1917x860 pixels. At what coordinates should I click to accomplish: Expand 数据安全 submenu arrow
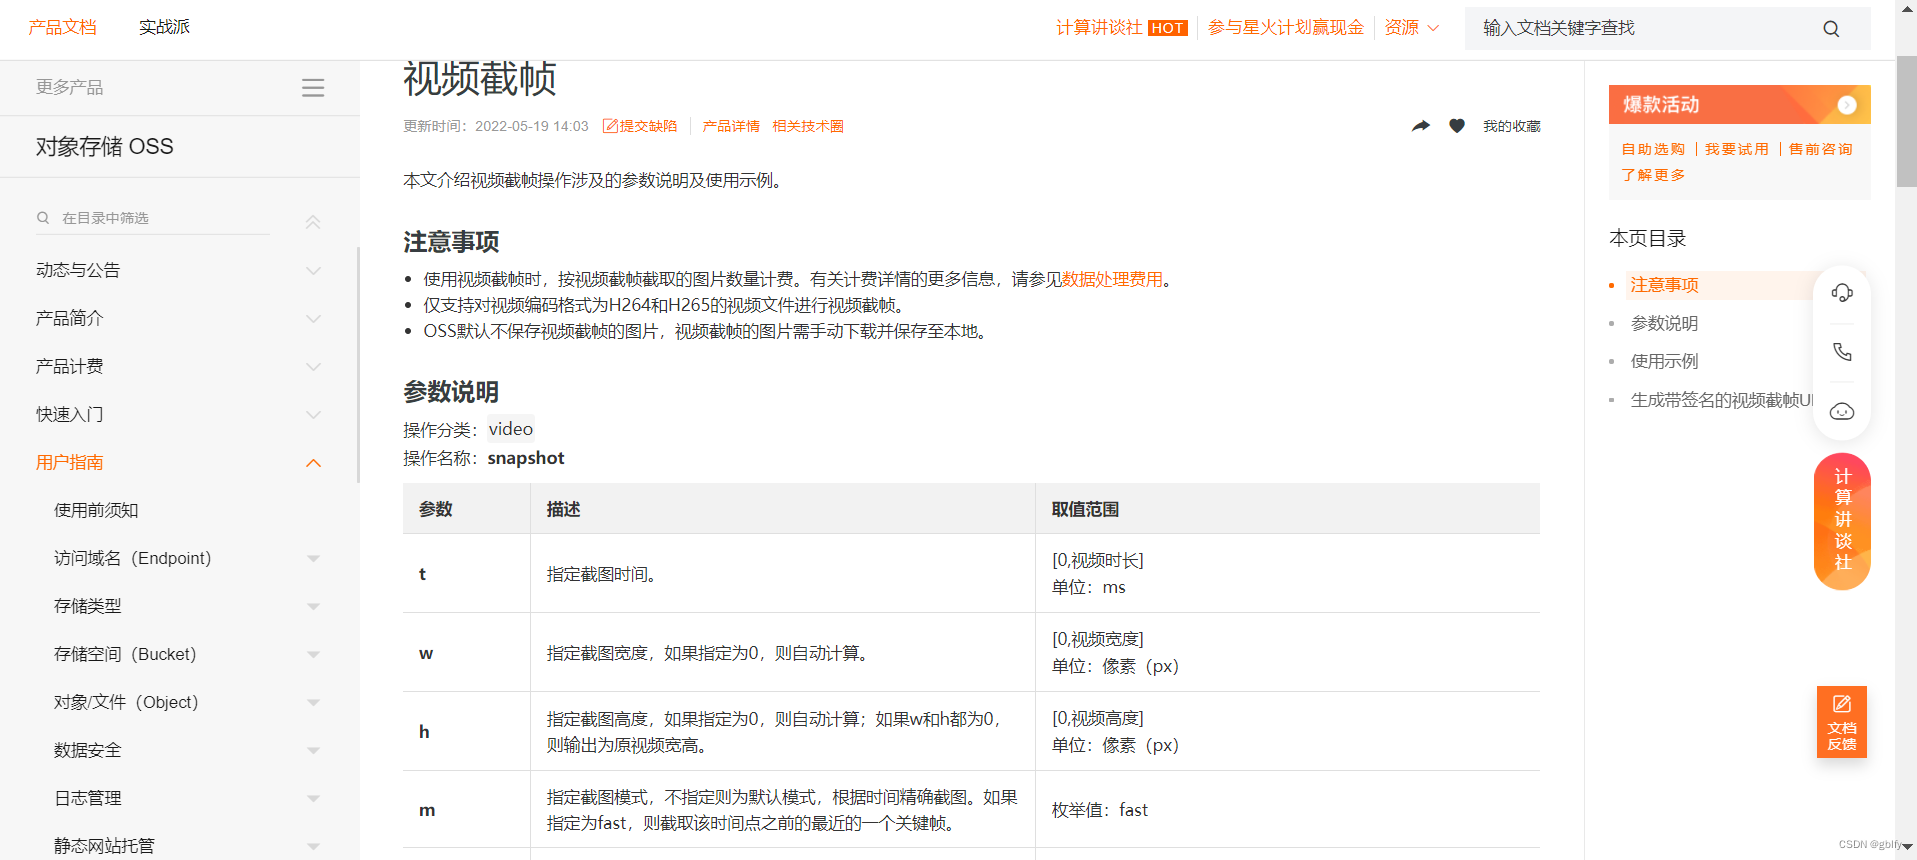point(313,751)
